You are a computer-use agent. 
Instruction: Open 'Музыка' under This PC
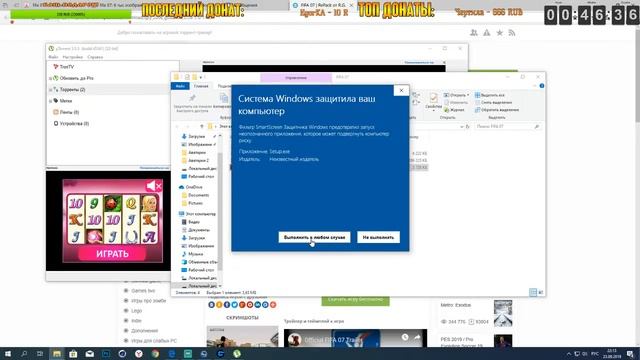[192, 254]
